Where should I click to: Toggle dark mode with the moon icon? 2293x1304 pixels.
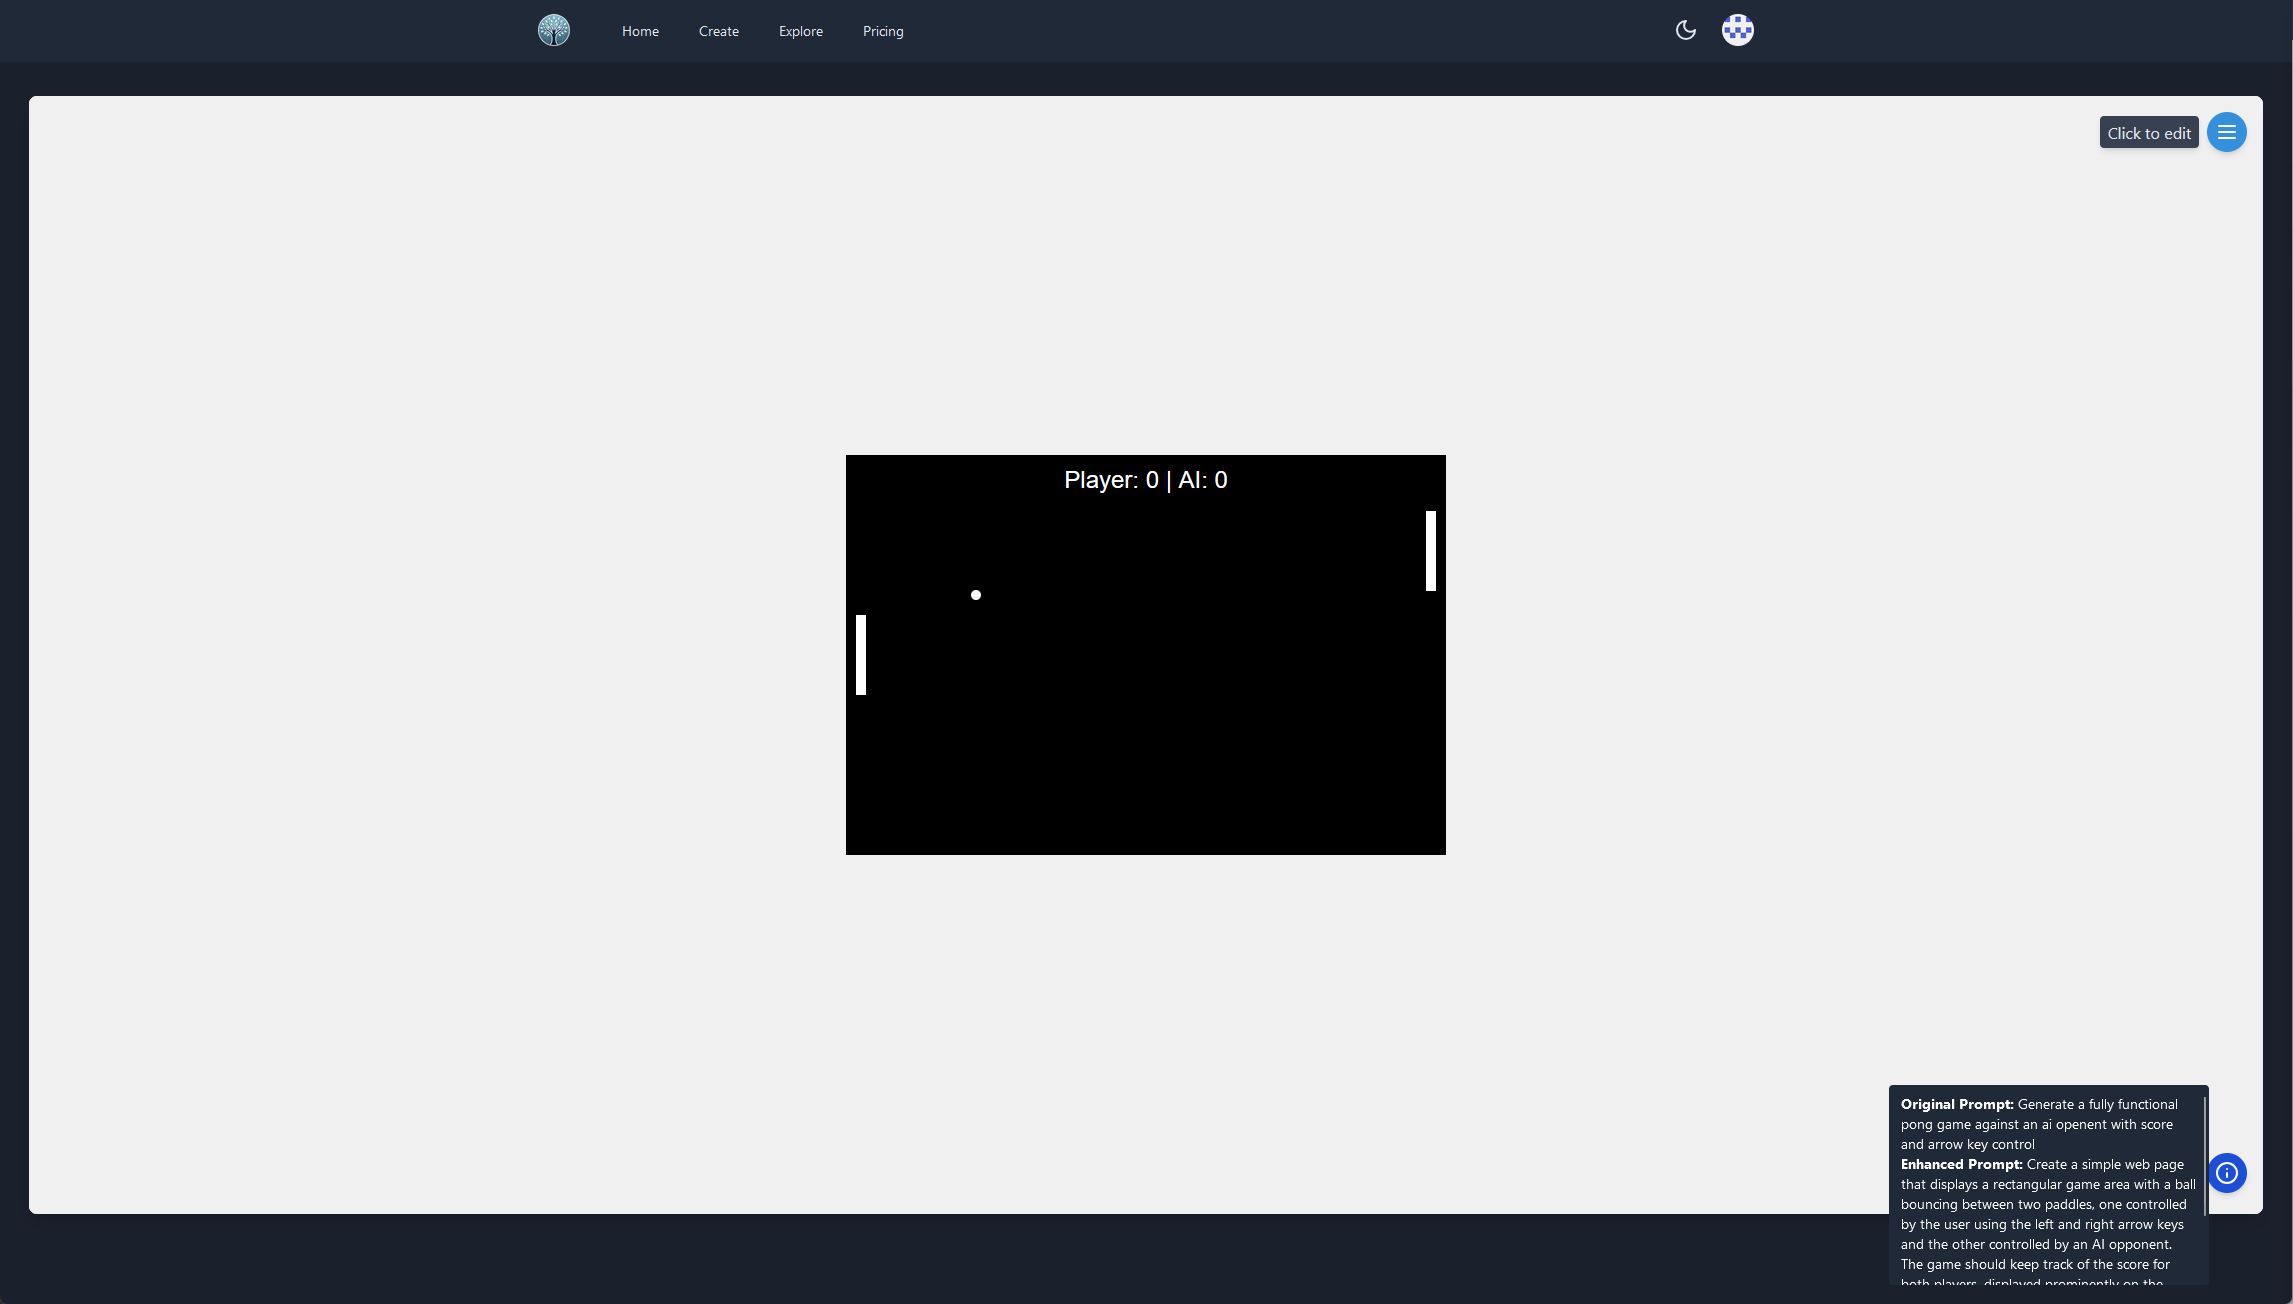coord(1685,30)
